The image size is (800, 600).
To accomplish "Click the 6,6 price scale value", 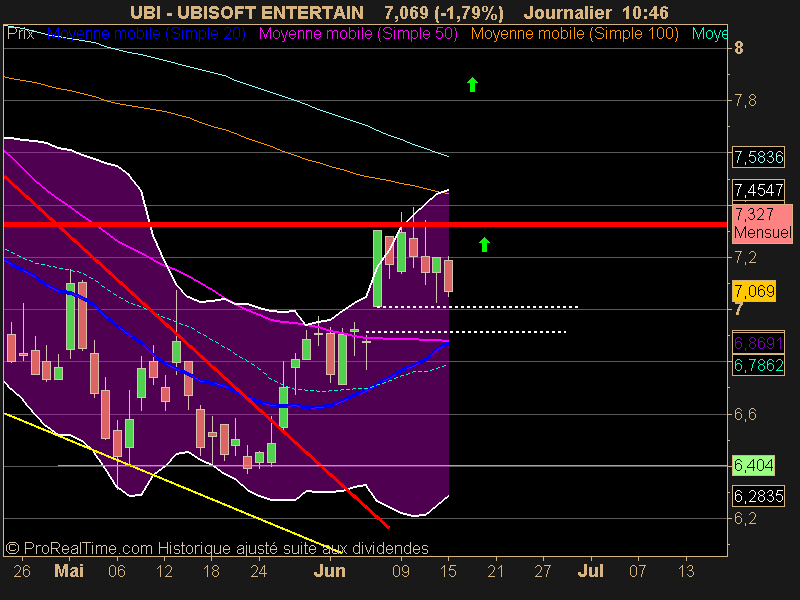I will [x=745, y=414].
